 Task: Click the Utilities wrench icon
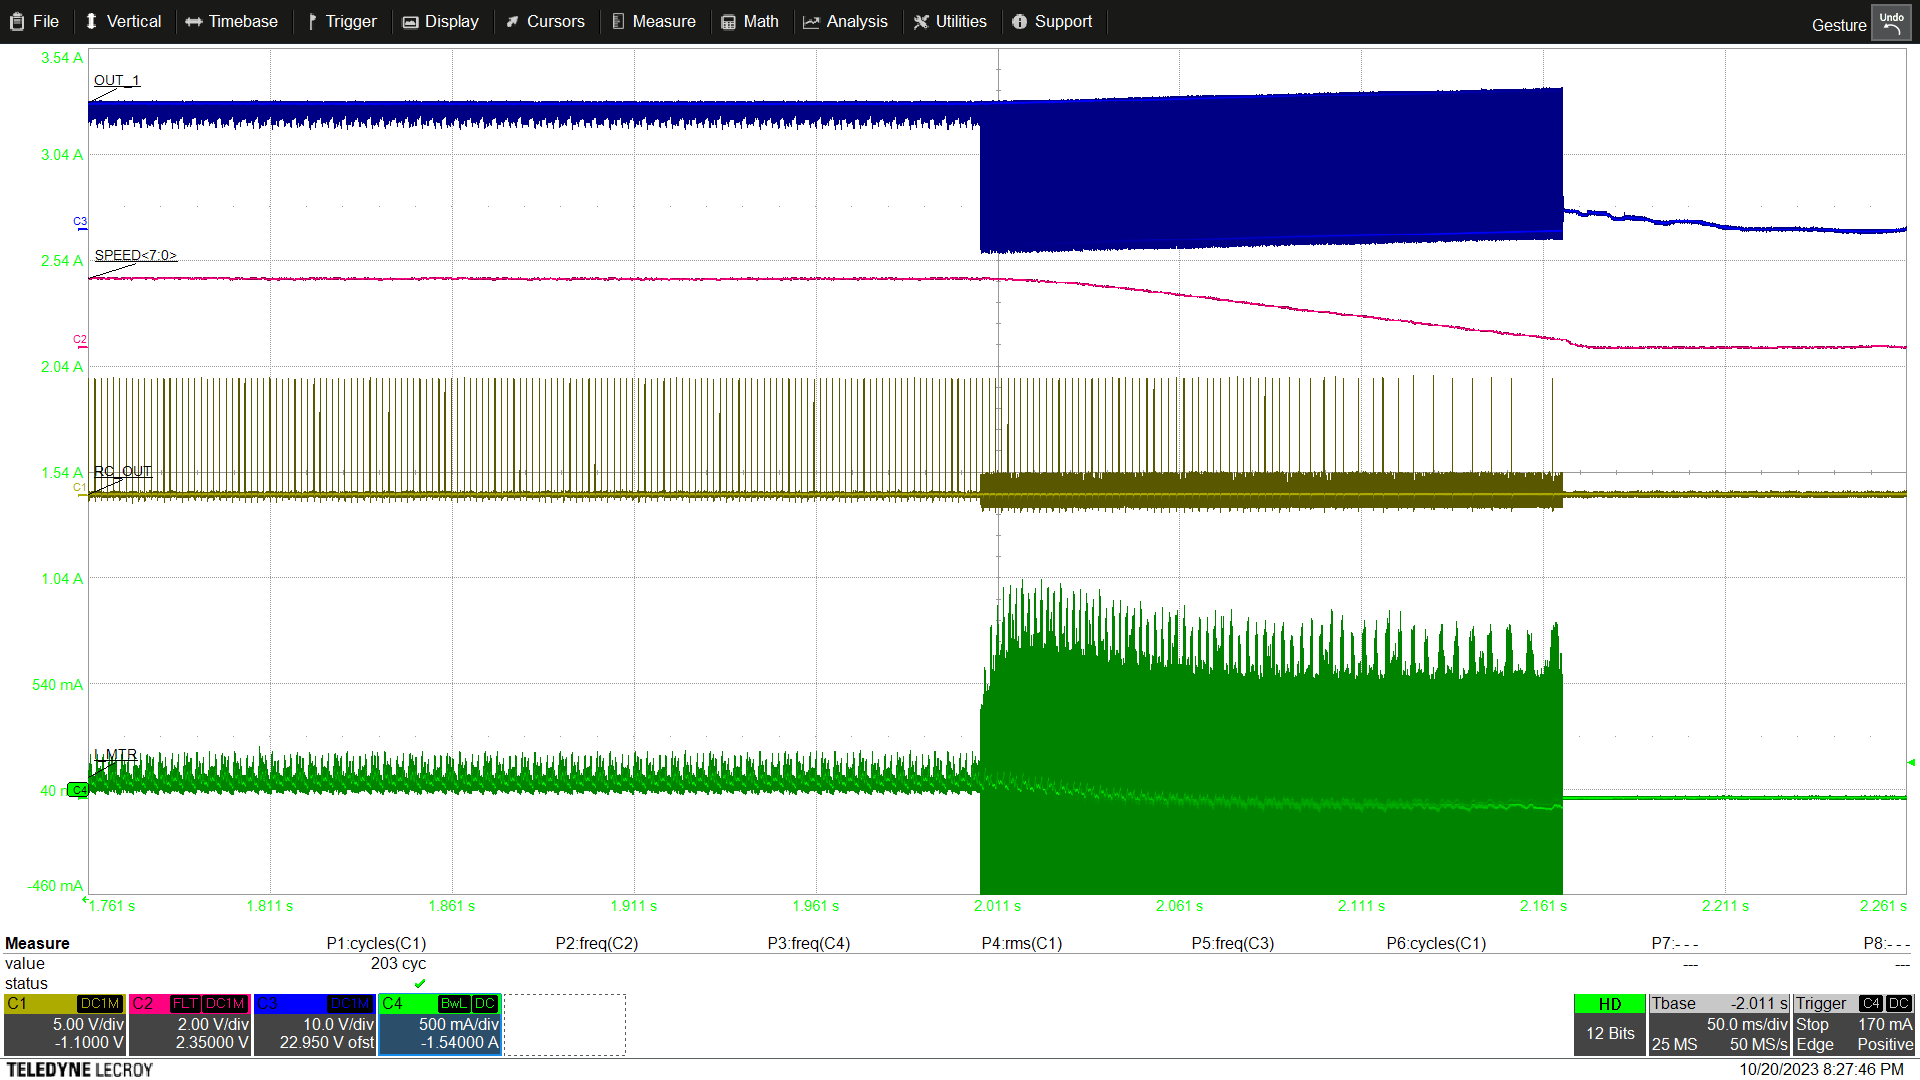pos(920,21)
